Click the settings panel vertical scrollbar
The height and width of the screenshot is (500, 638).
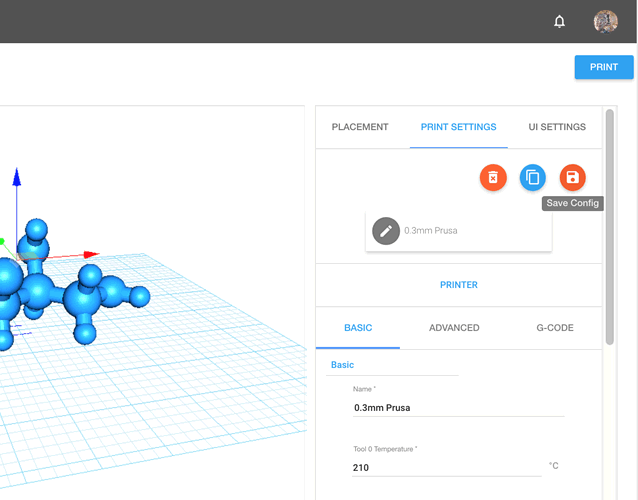click(x=609, y=227)
